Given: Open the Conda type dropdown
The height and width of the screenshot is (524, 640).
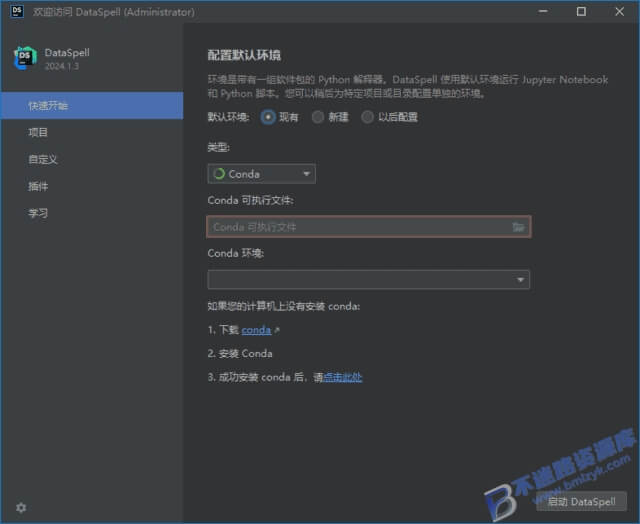Looking at the screenshot, I should click(262, 174).
